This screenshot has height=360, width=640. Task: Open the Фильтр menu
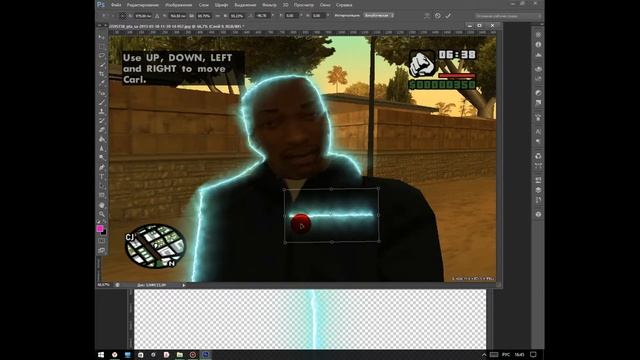tap(269, 5)
